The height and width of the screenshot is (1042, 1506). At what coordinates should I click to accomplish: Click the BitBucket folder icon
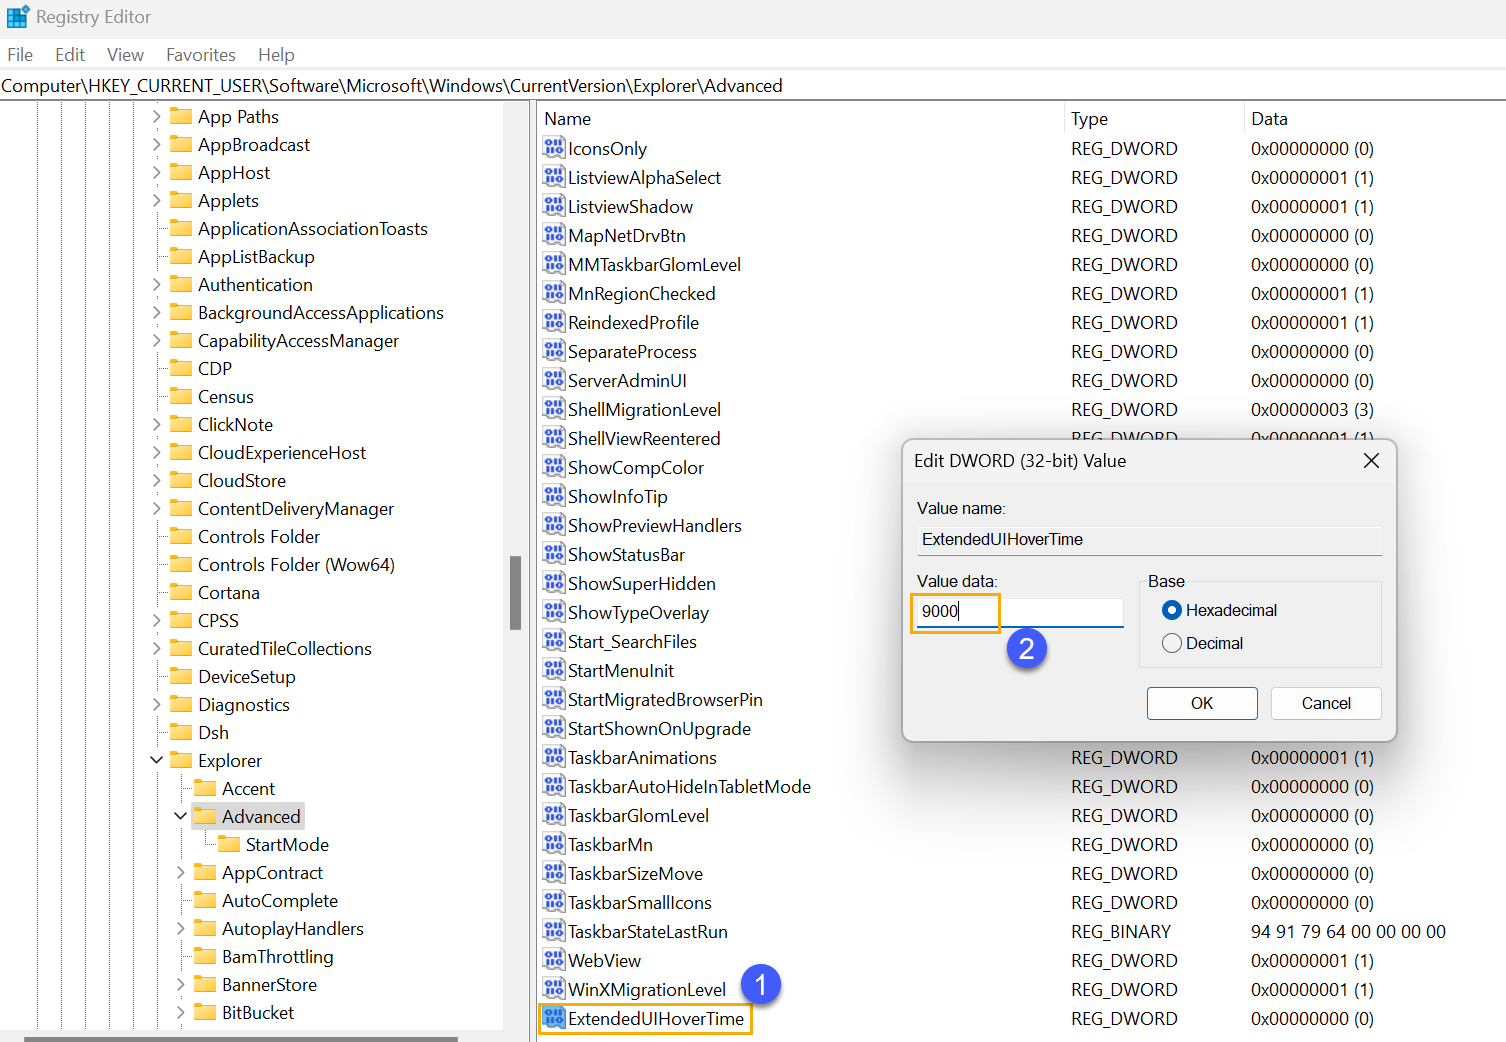[x=205, y=1012]
